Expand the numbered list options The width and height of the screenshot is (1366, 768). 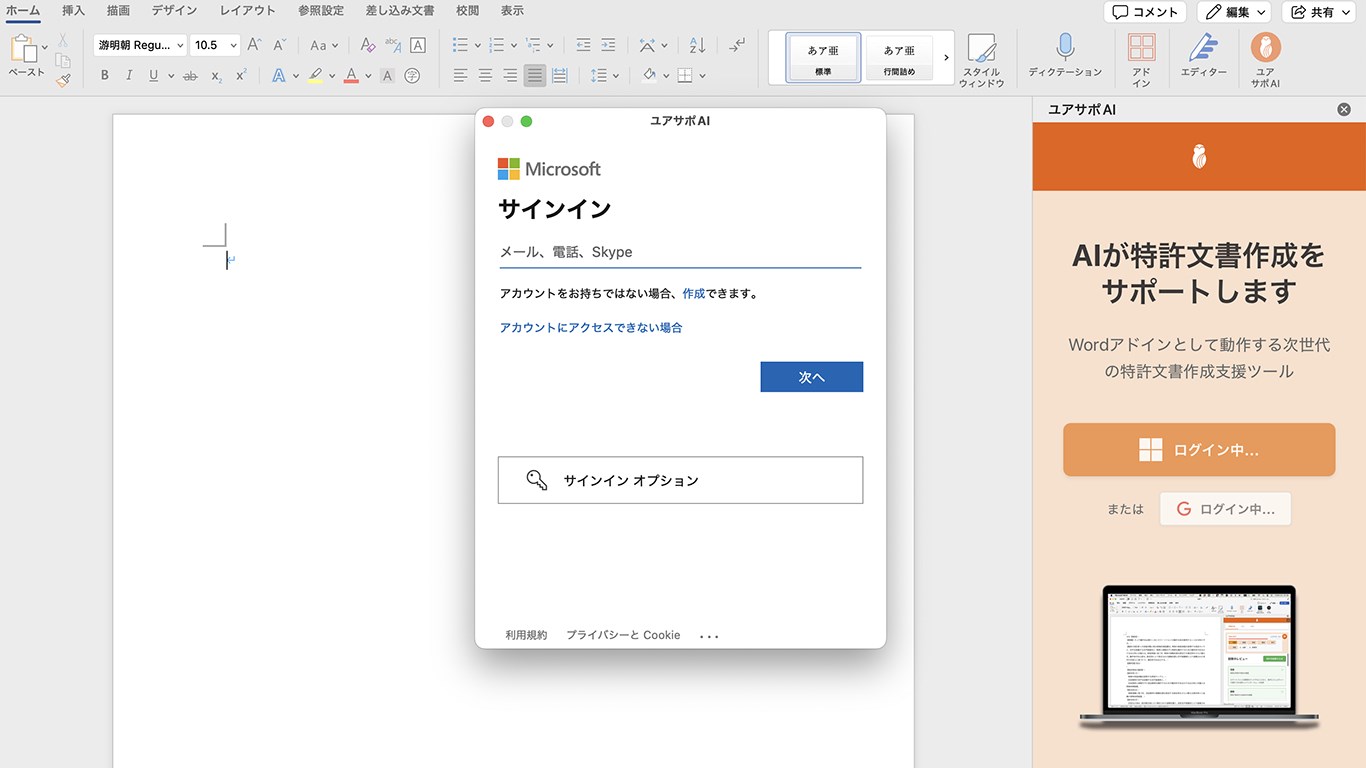pos(514,45)
